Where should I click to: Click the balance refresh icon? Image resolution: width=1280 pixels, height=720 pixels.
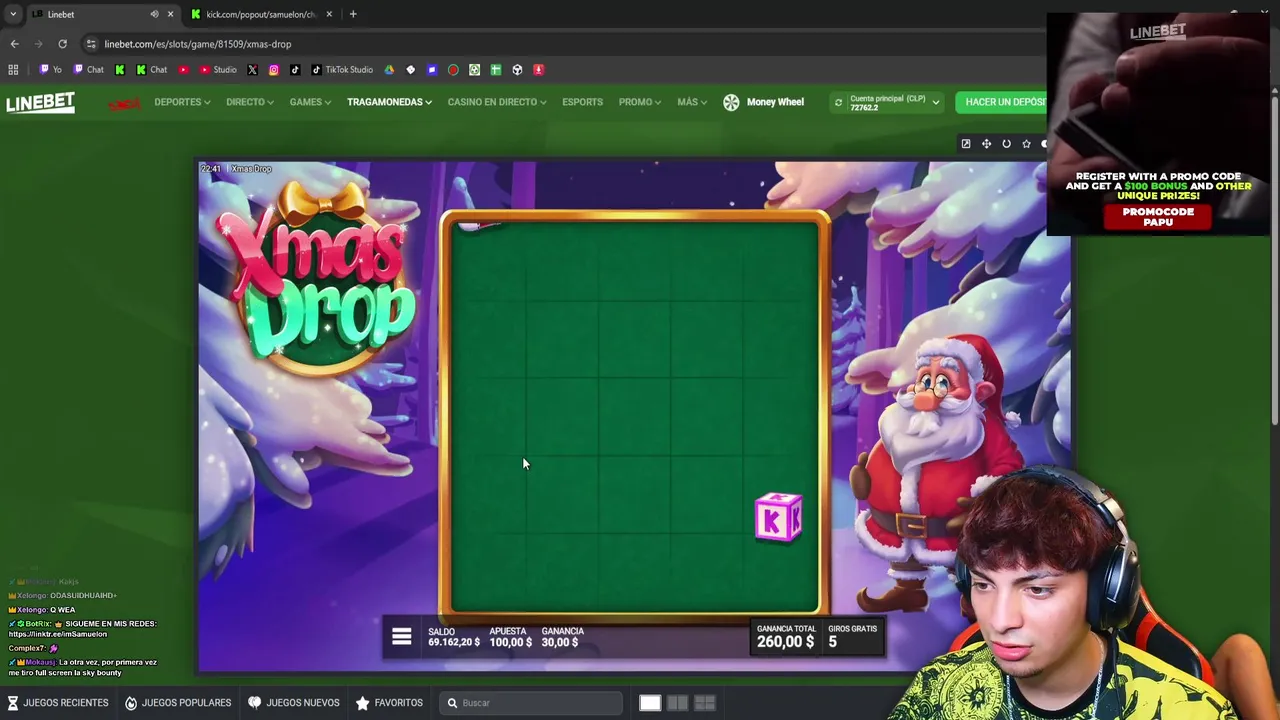838,102
